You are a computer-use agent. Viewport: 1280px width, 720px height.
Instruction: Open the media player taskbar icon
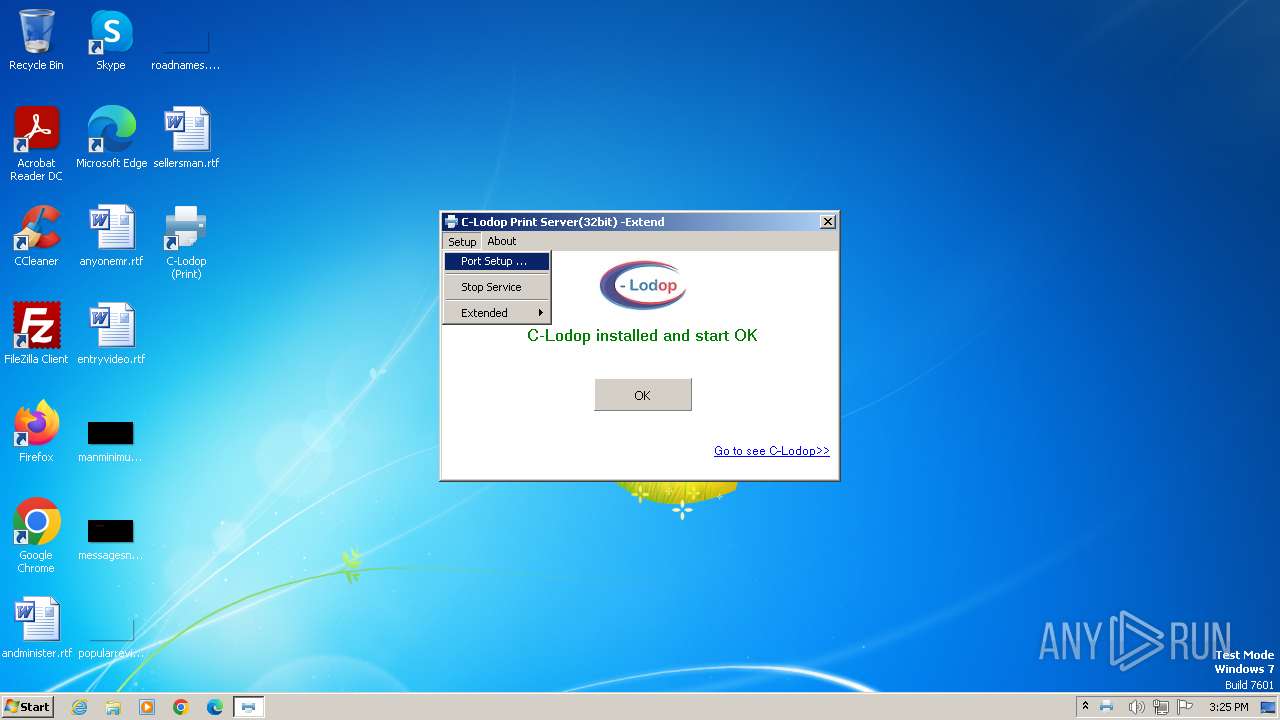(x=147, y=707)
